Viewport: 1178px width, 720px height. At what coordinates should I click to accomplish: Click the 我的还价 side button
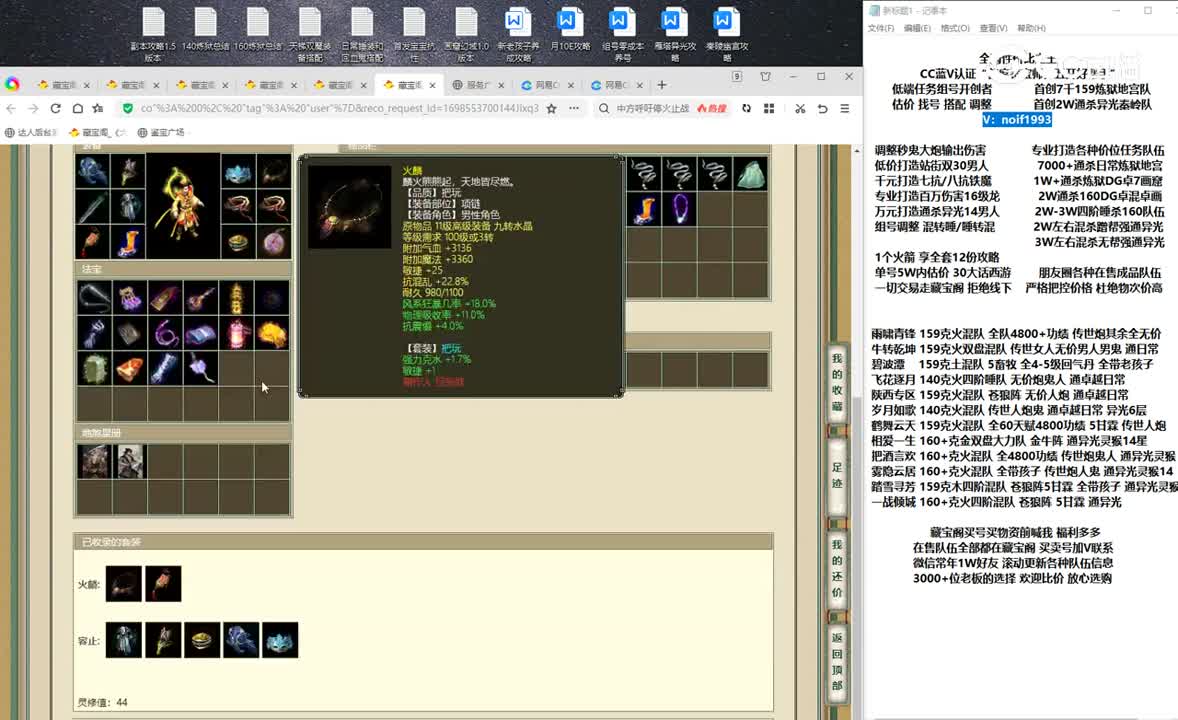[x=837, y=568]
